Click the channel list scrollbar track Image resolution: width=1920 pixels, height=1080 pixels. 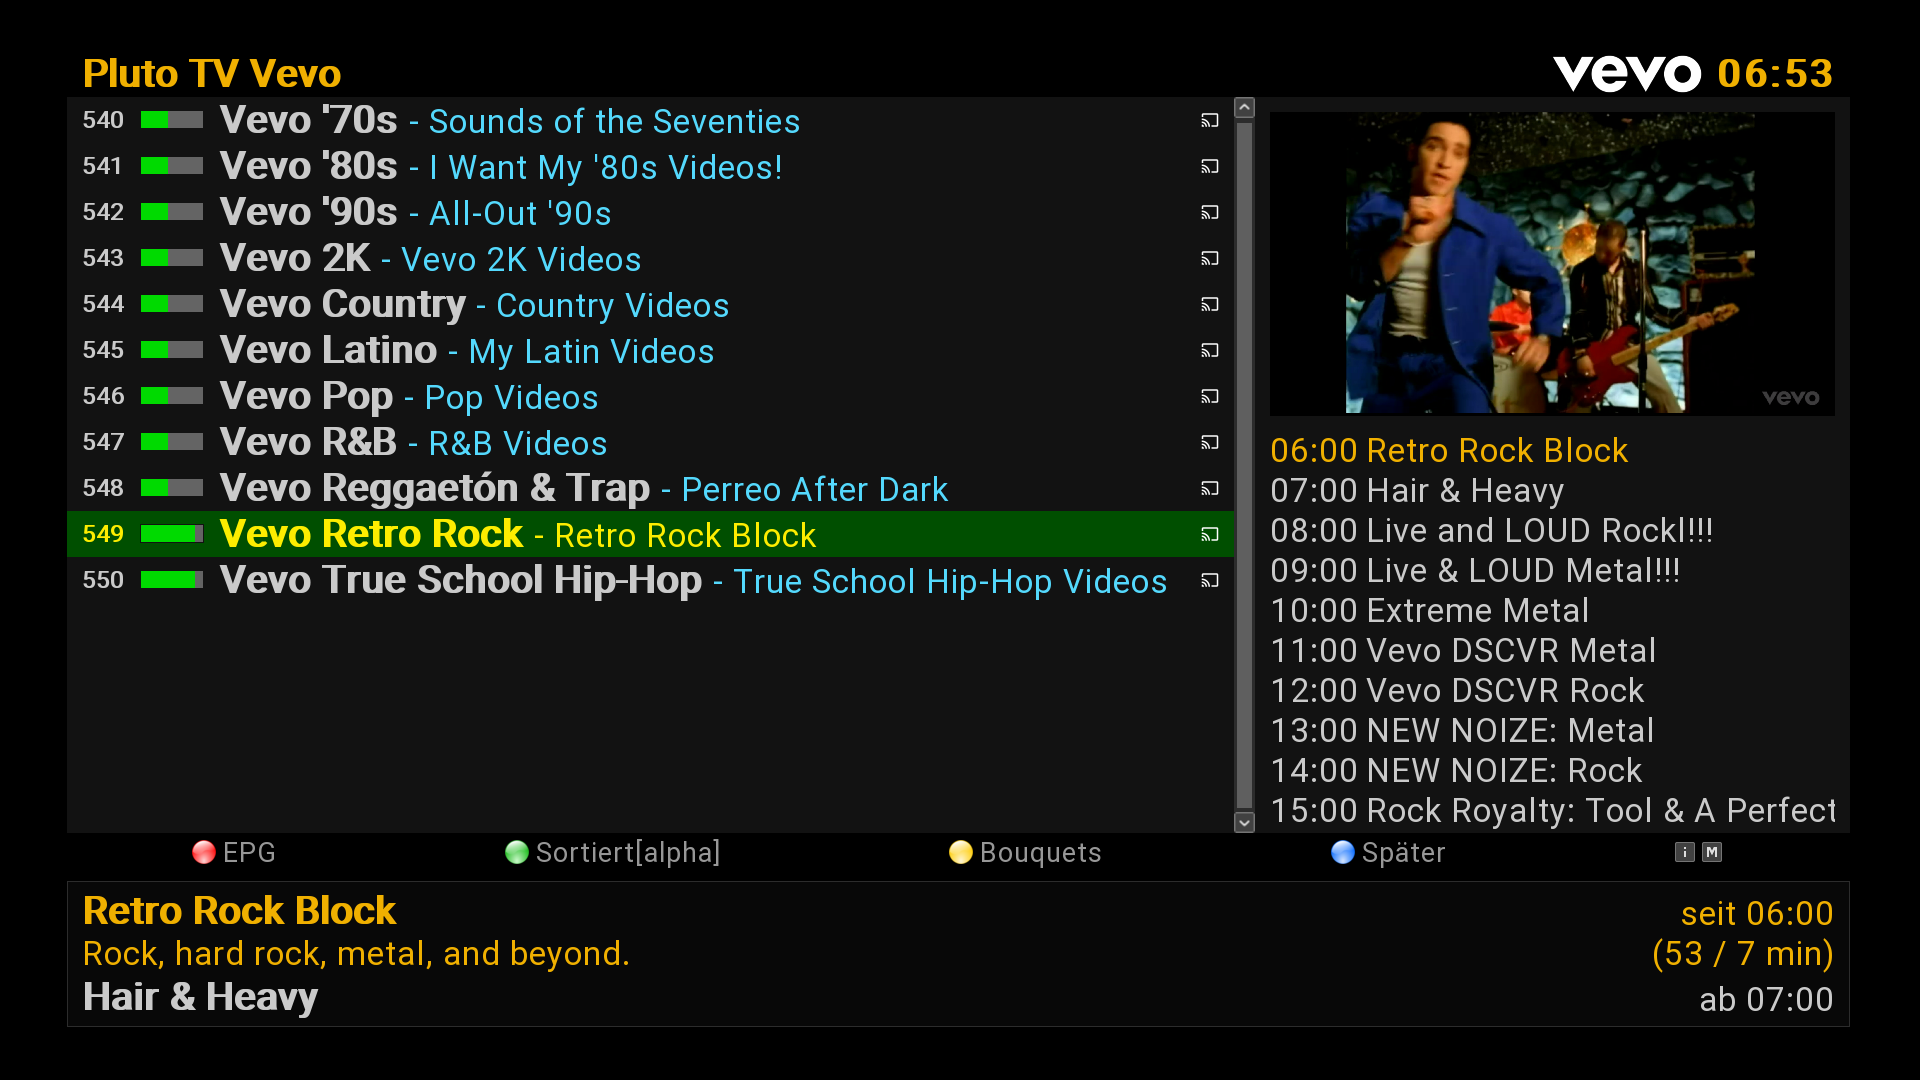[1245, 465]
